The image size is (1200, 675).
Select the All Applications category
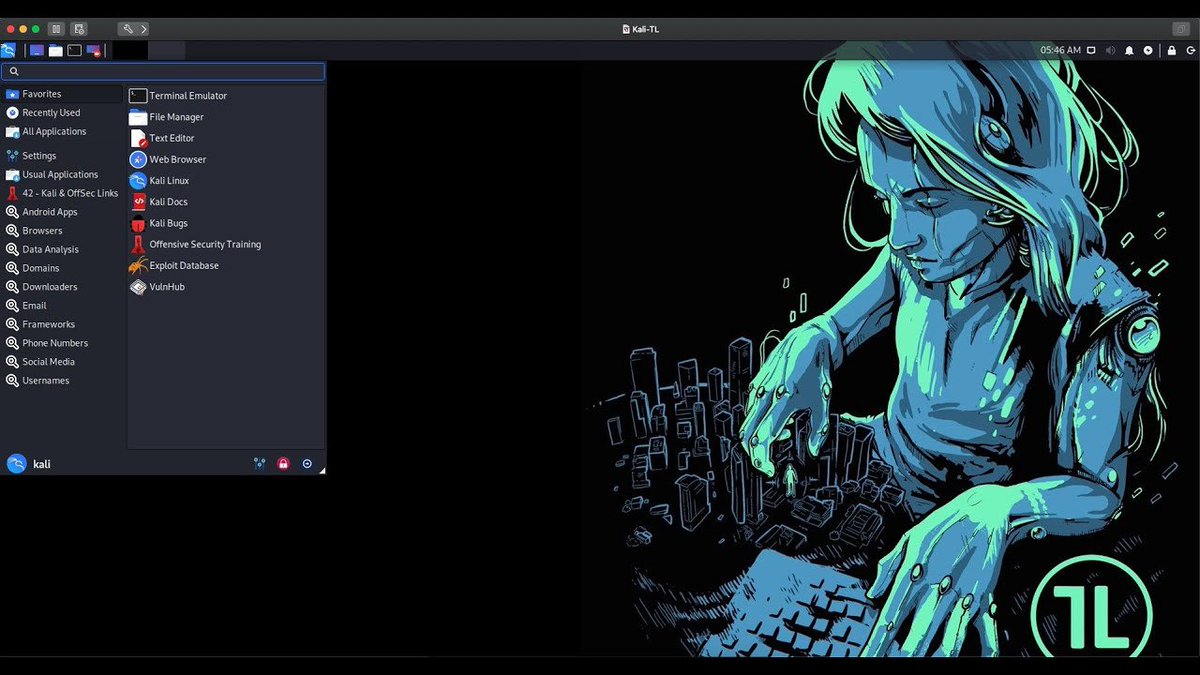62,132
